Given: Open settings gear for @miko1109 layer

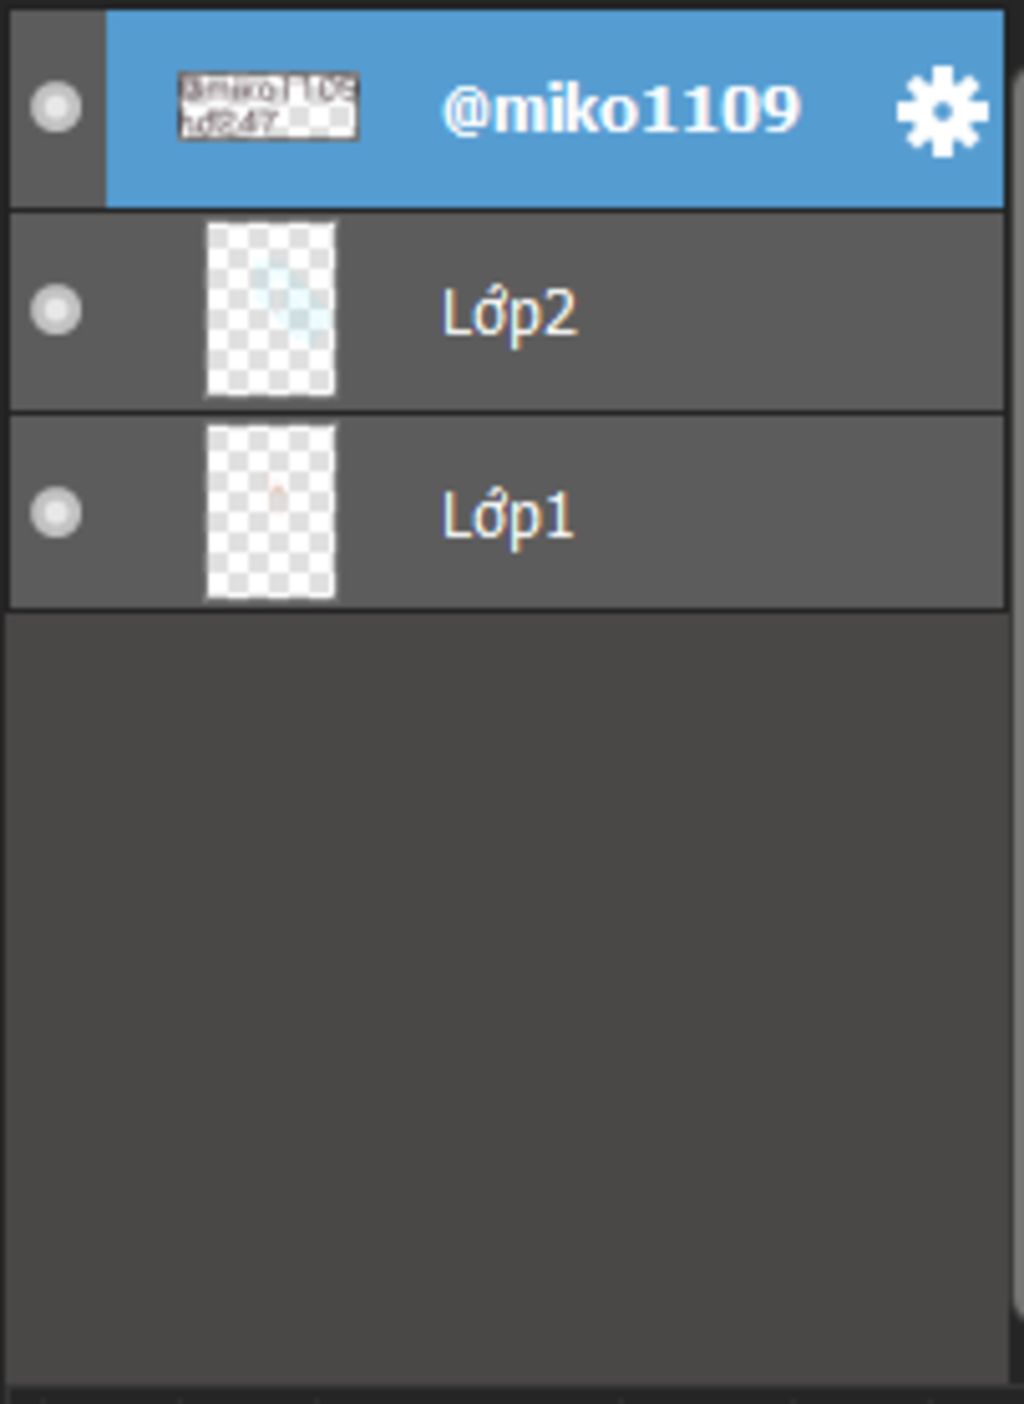Looking at the screenshot, I should click(942, 111).
